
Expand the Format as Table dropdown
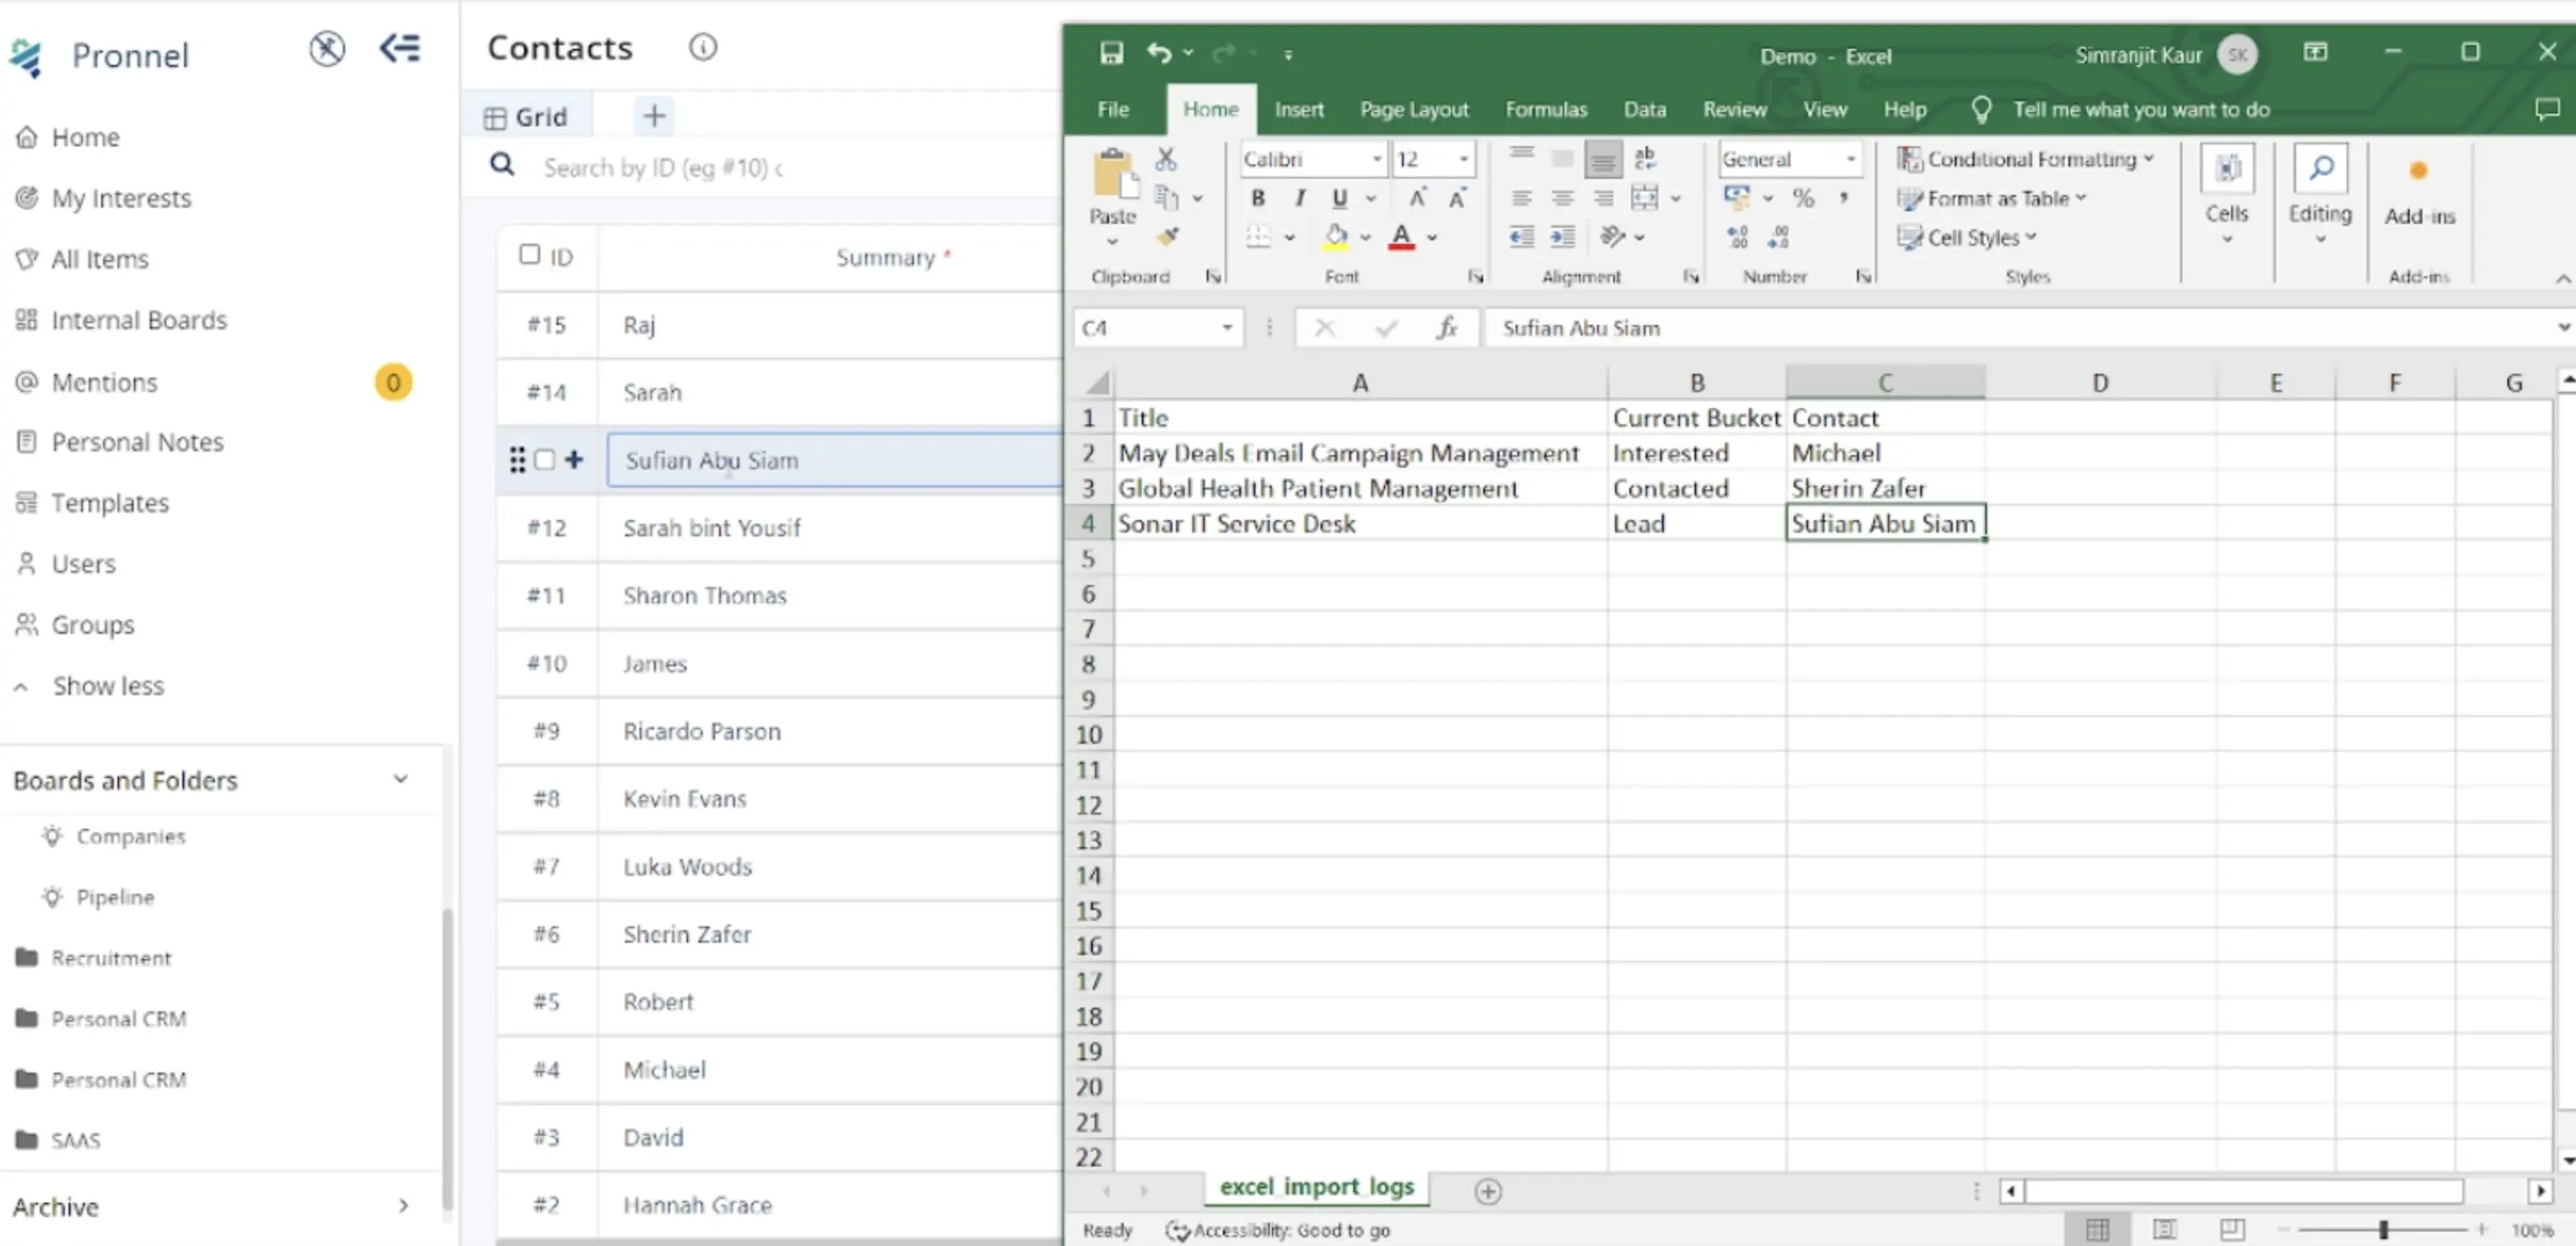(x=2081, y=198)
